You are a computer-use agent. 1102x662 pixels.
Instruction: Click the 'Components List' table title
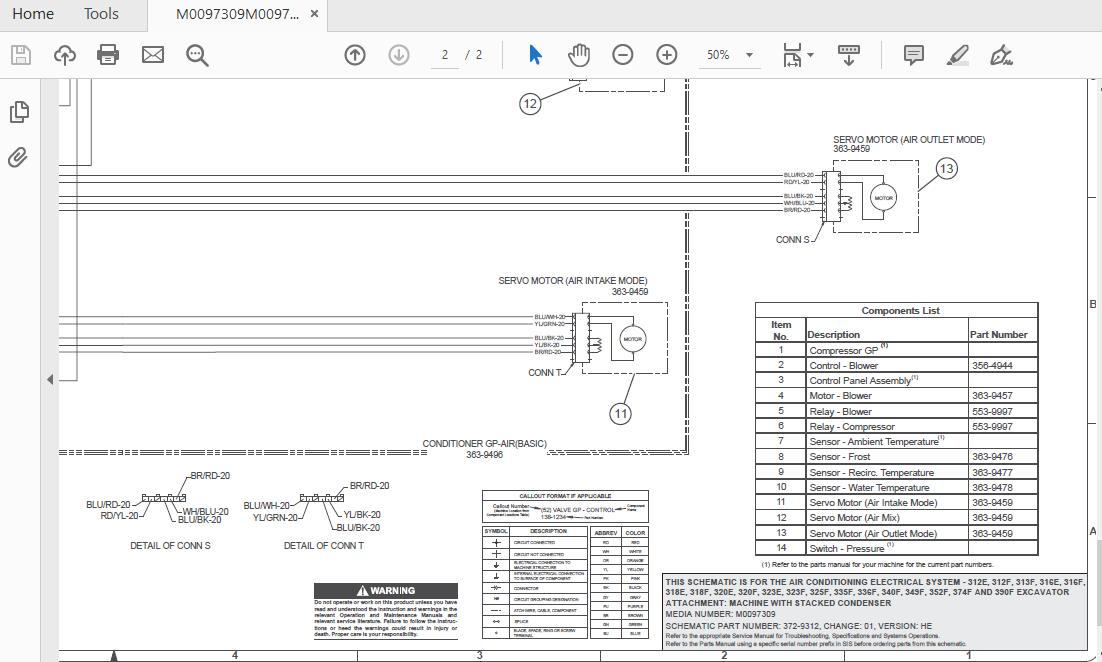coord(900,311)
